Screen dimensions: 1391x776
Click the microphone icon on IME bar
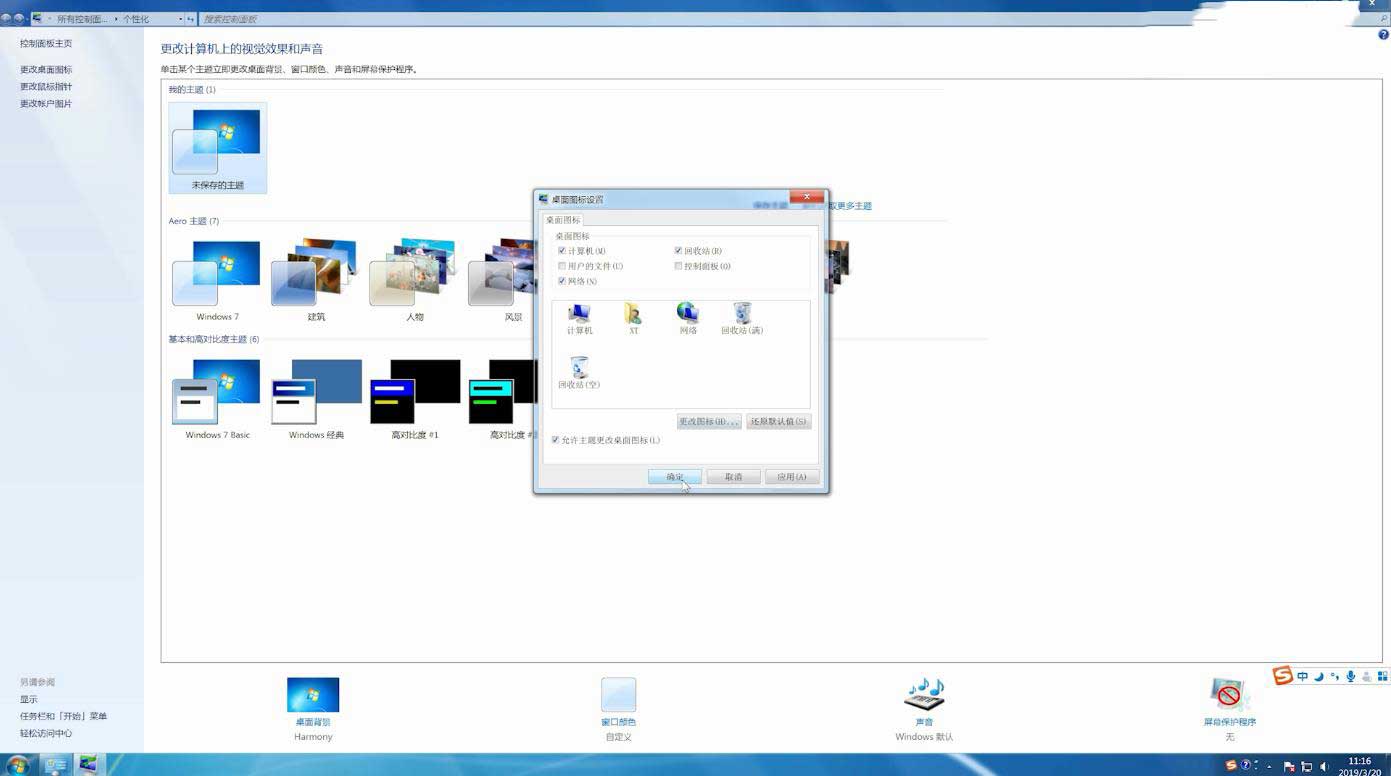1351,677
